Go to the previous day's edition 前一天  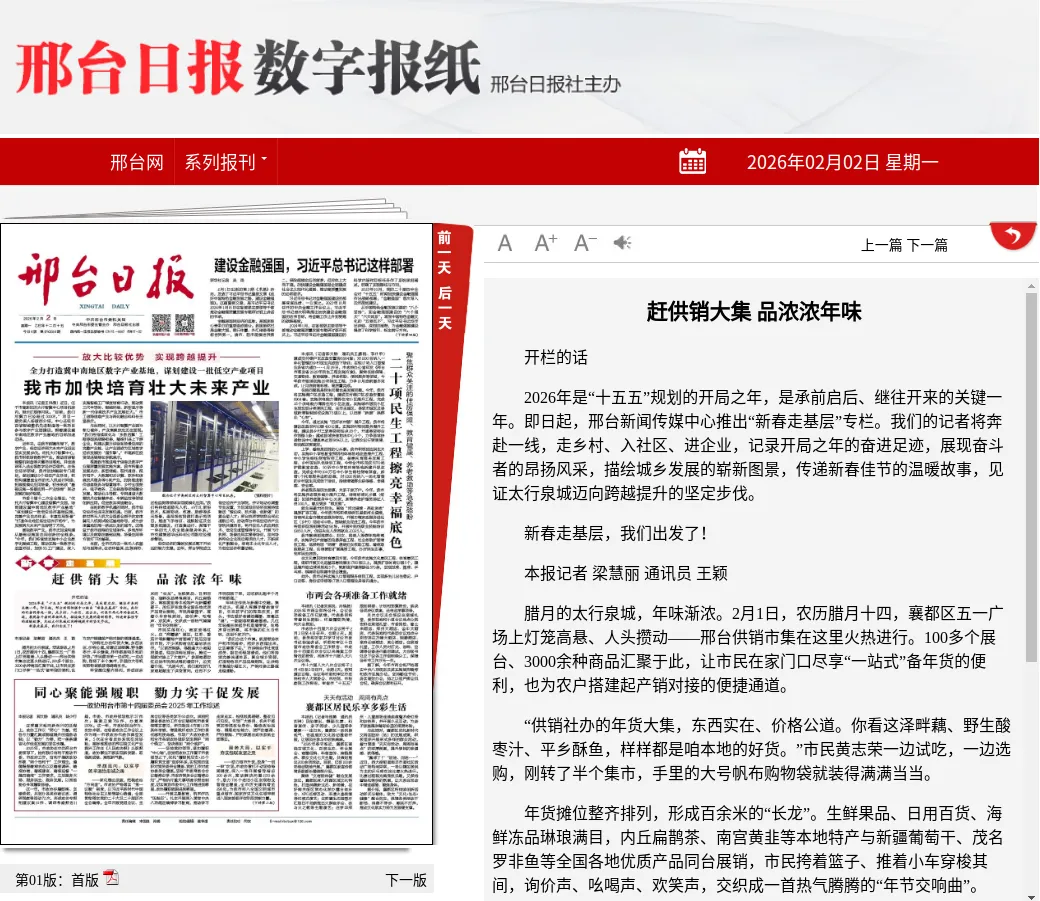(444, 253)
